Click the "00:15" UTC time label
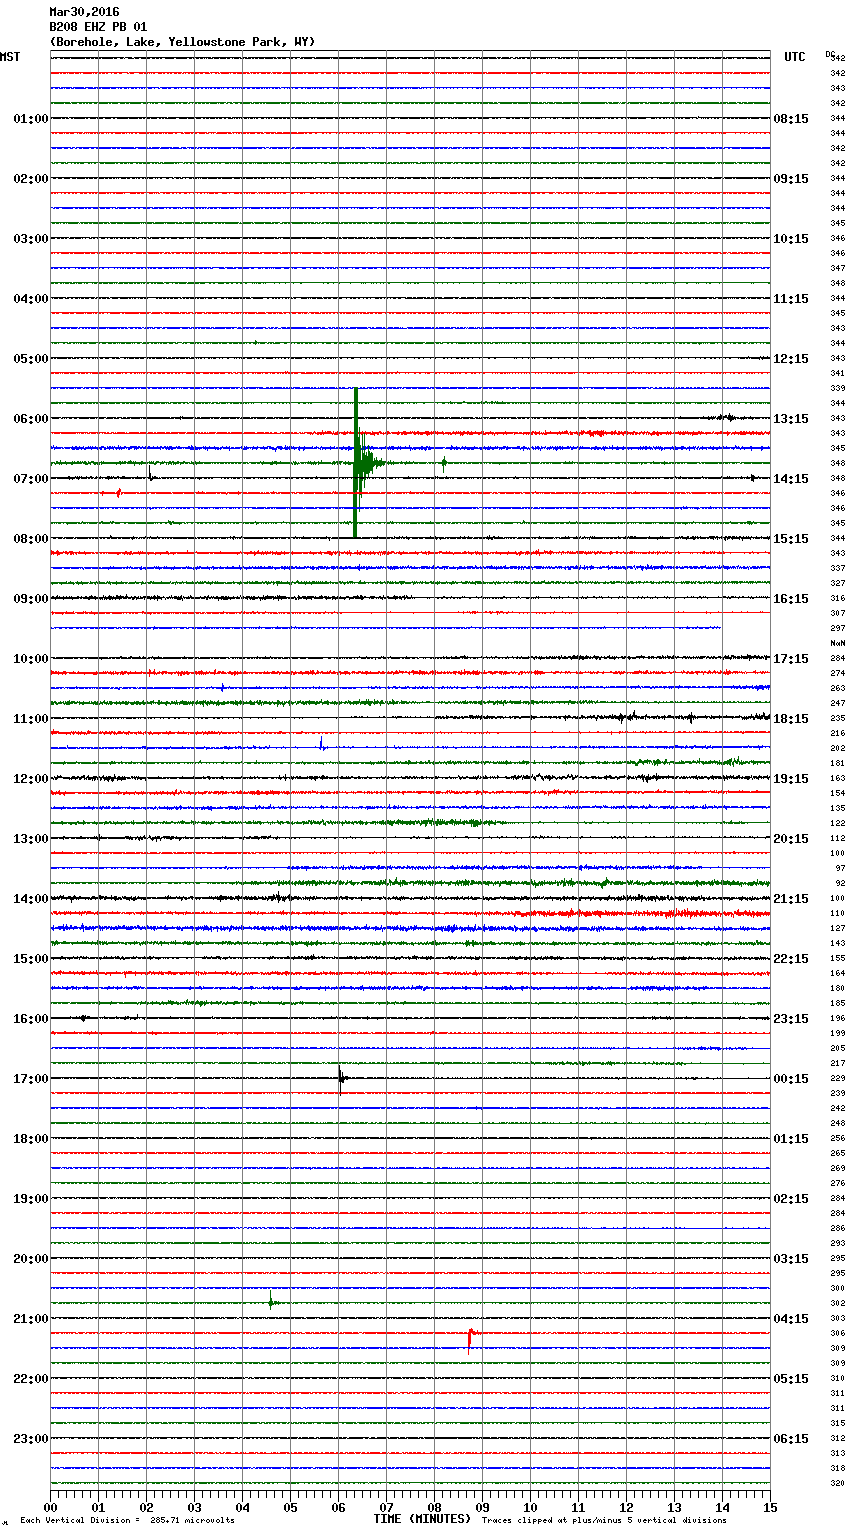 coord(791,1079)
